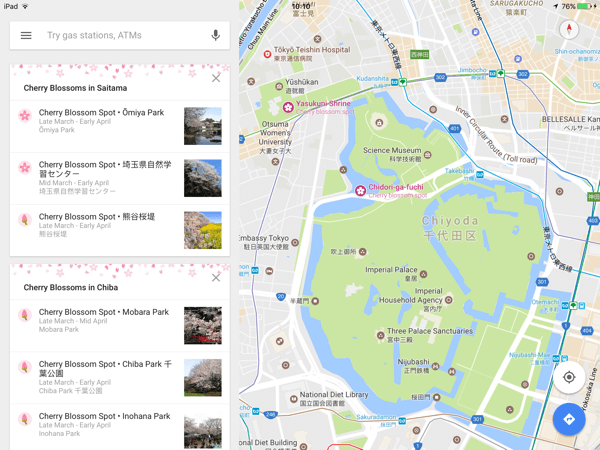Tap the blossom icon beside Ōmiya Park
The width and height of the screenshot is (600, 450).
coord(25,115)
